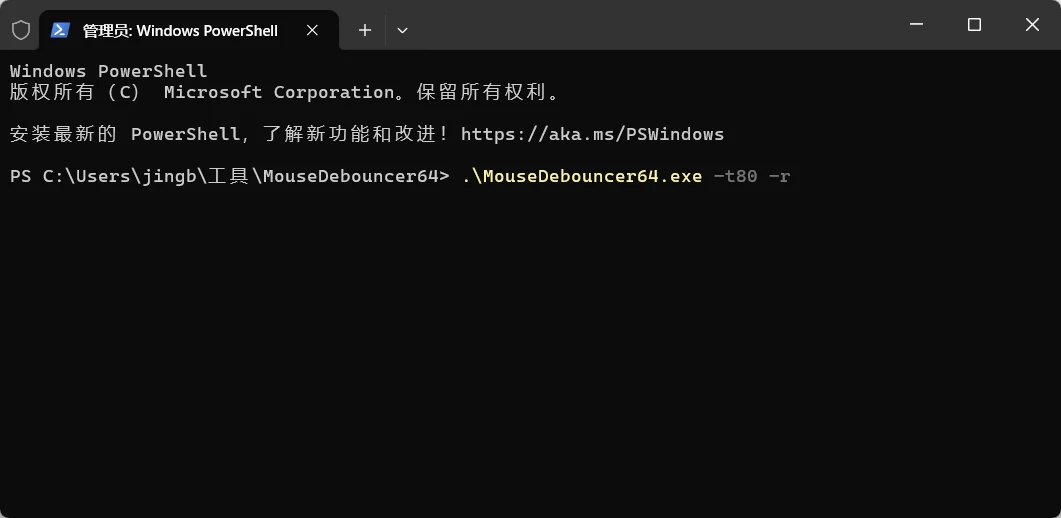Click the empty title bar drag area
Screen dimensions: 1061x518
coord(650,25)
